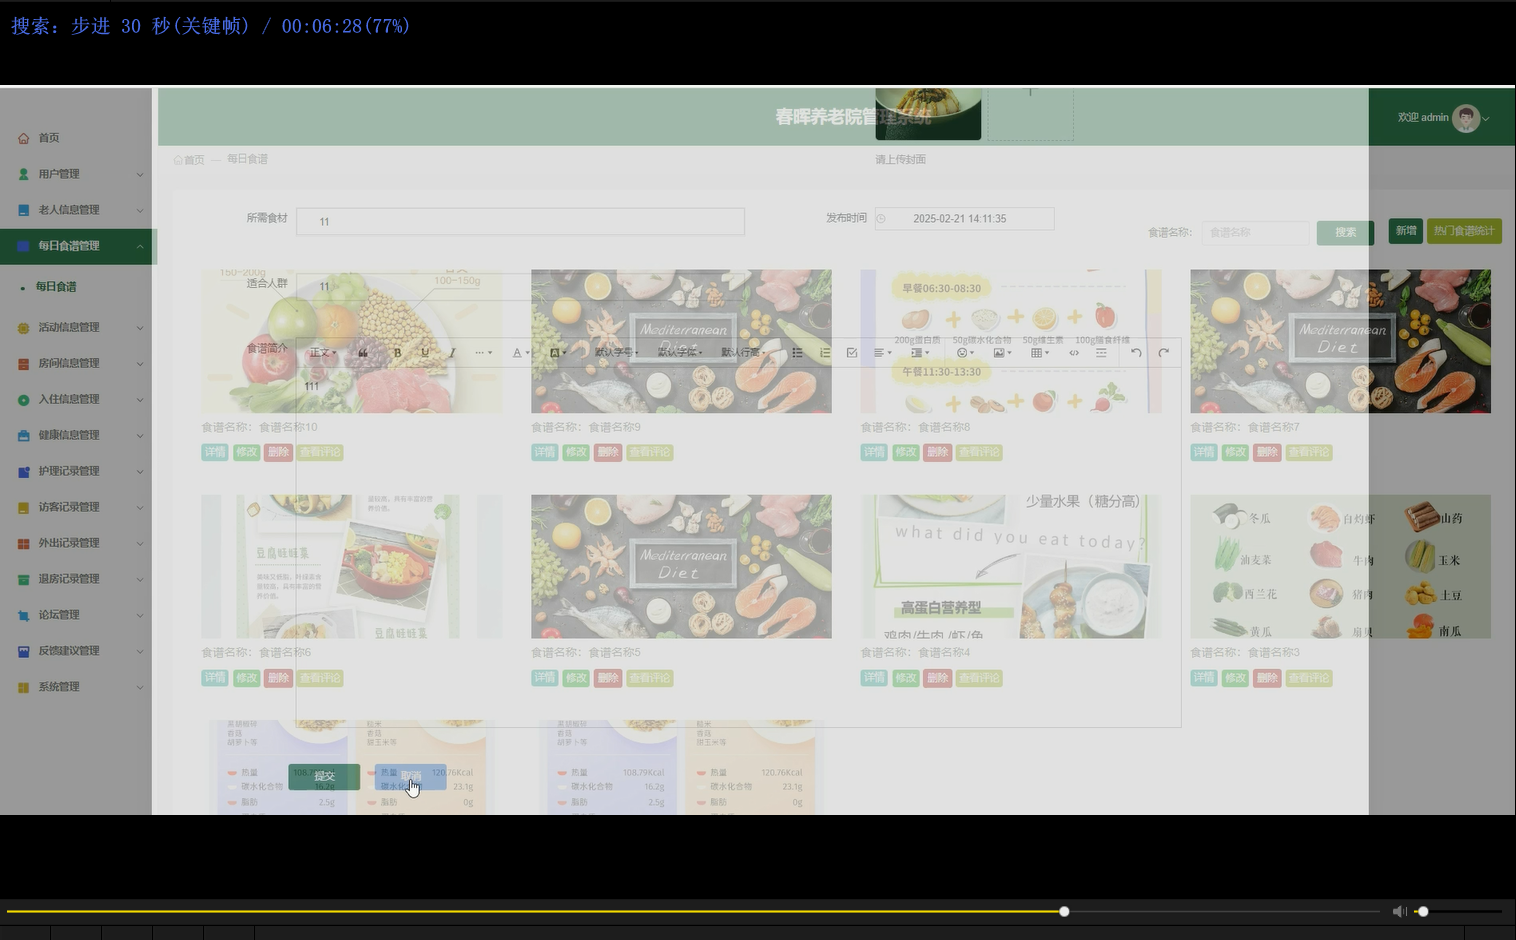Insert a code block in the editor
This screenshot has width=1516, height=940.
click(x=1074, y=353)
